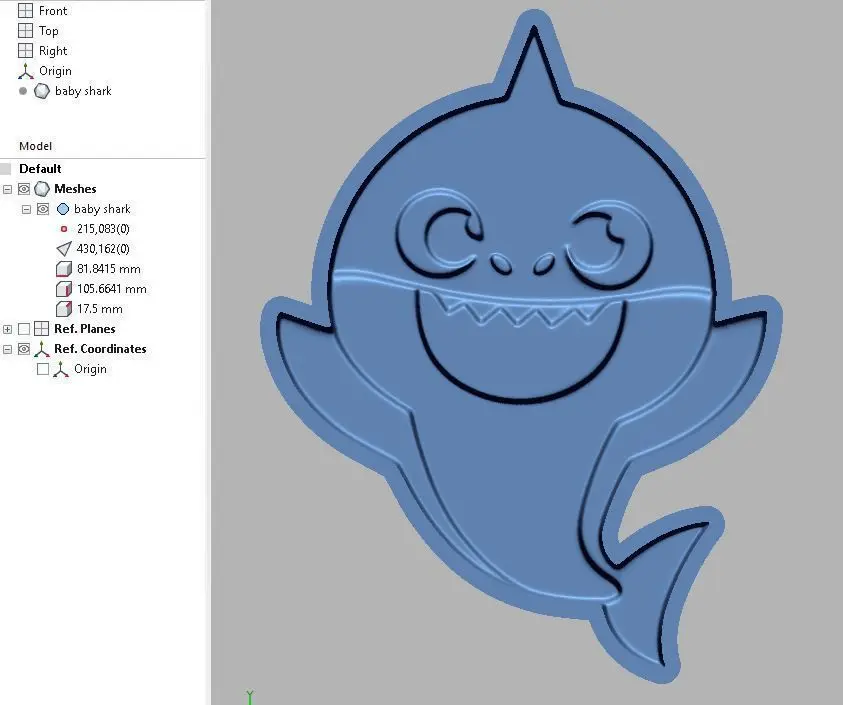Collapse the Meshes tree node
The height and width of the screenshot is (705, 843).
8,189
